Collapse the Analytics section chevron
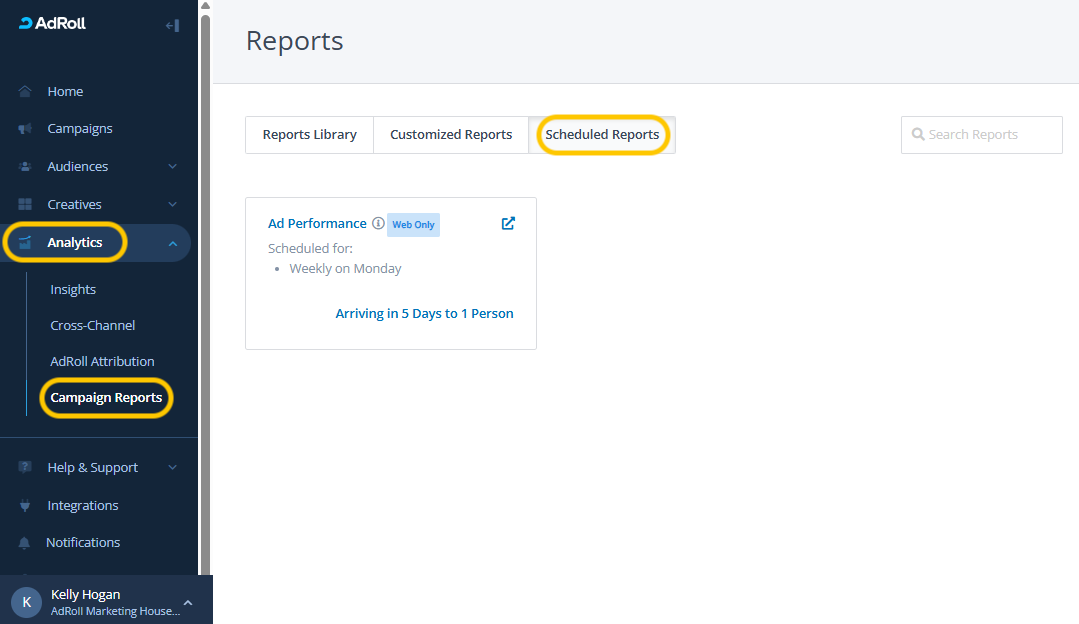1079x624 pixels. pos(172,243)
